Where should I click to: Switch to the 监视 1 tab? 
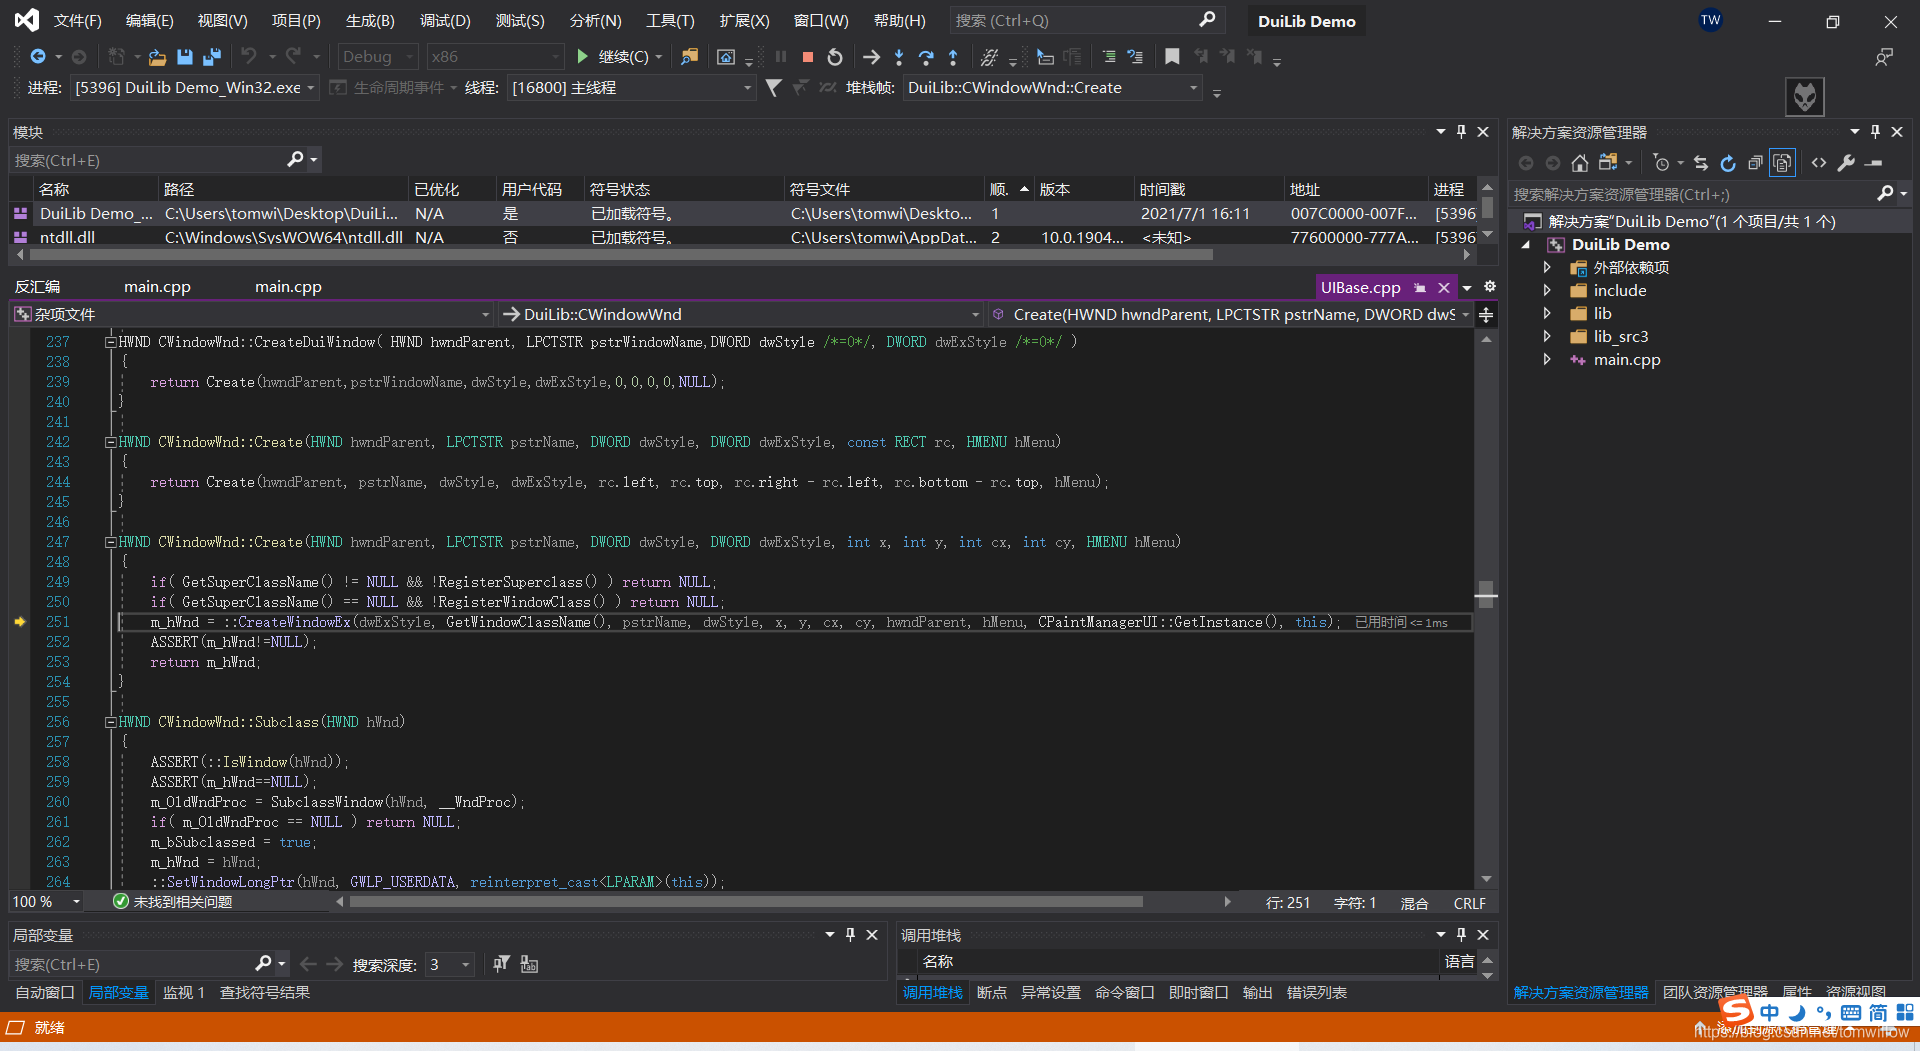point(184,993)
